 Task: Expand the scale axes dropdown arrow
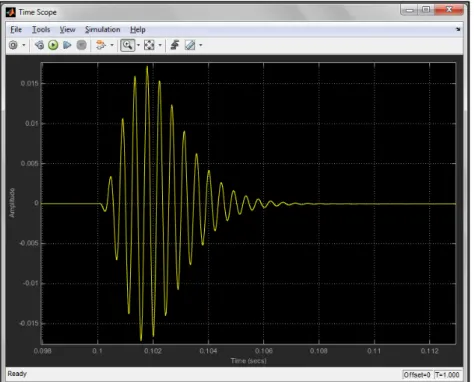160,45
